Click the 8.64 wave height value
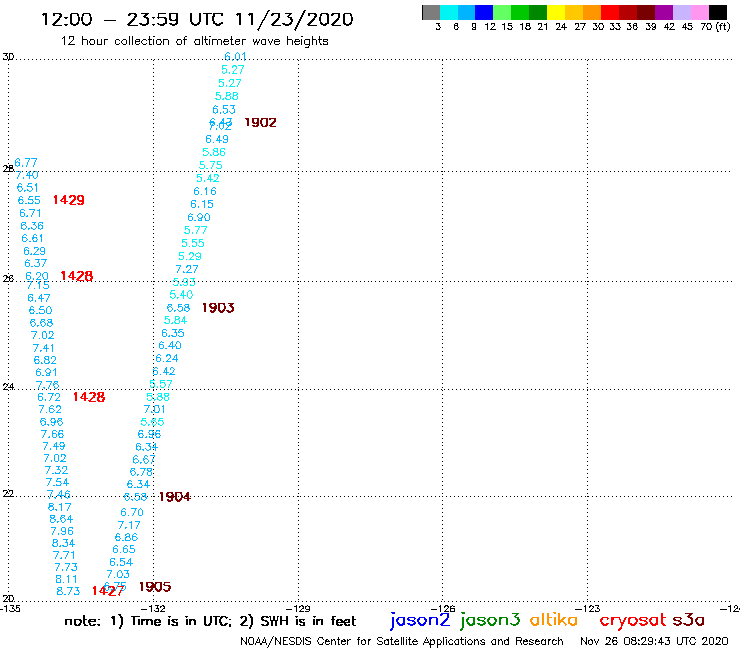 (x=61, y=519)
